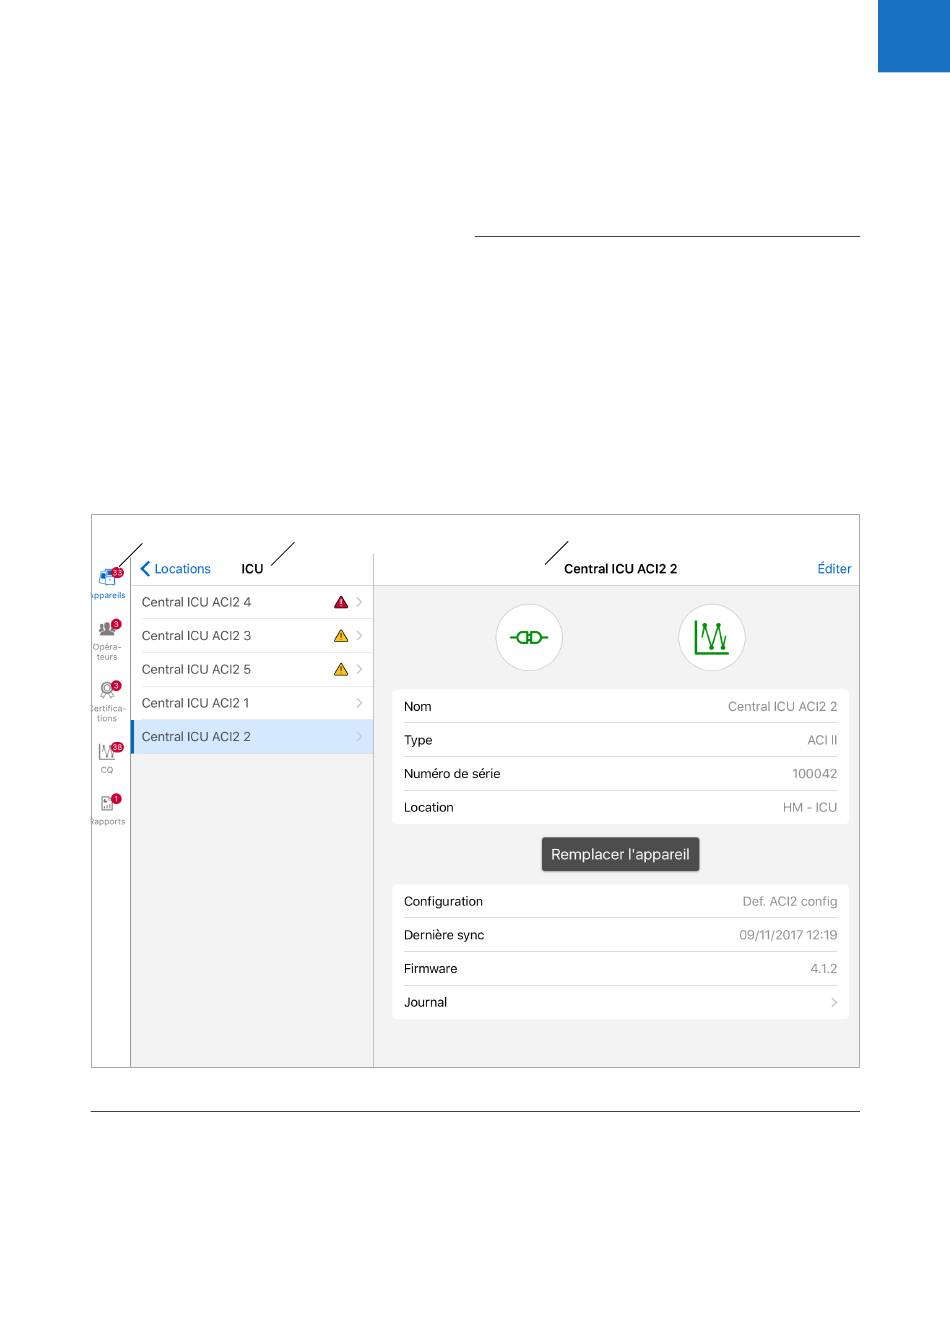Click Dernière sync date 09/11/2017 12:19
The width and height of the screenshot is (950, 1344).
(x=788, y=935)
